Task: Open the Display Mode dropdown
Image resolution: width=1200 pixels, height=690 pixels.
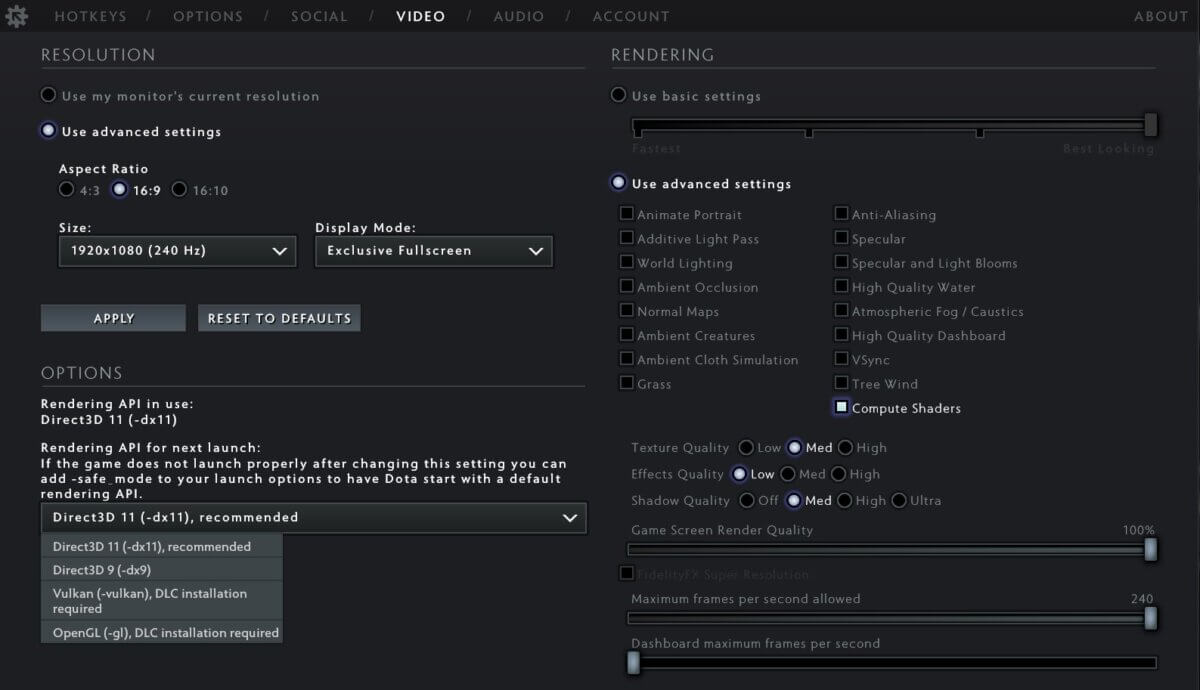Action: pyautogui.click(x=433, y=251)
